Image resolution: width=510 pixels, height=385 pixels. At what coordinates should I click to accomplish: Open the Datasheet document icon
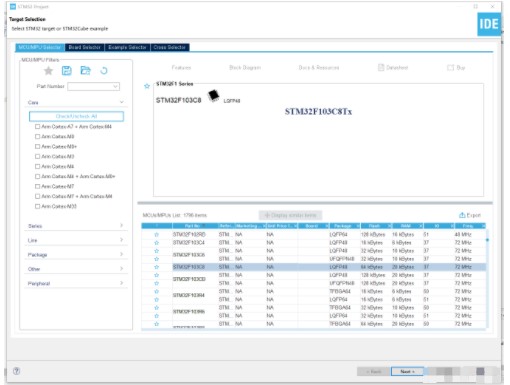[x=381, y=68]
